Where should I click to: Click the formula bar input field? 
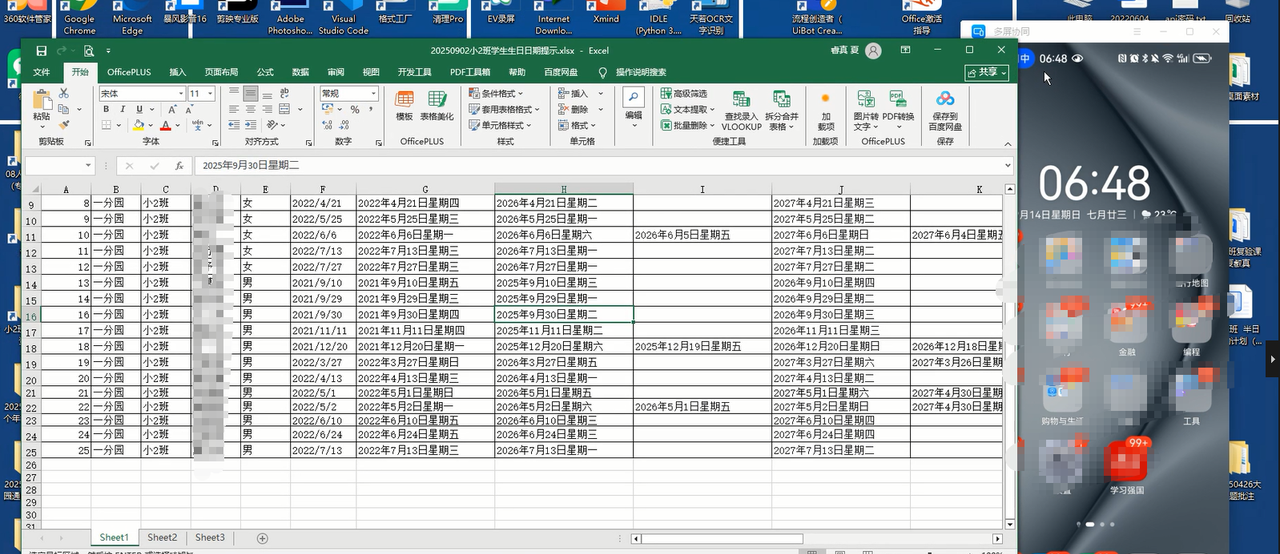600,166
